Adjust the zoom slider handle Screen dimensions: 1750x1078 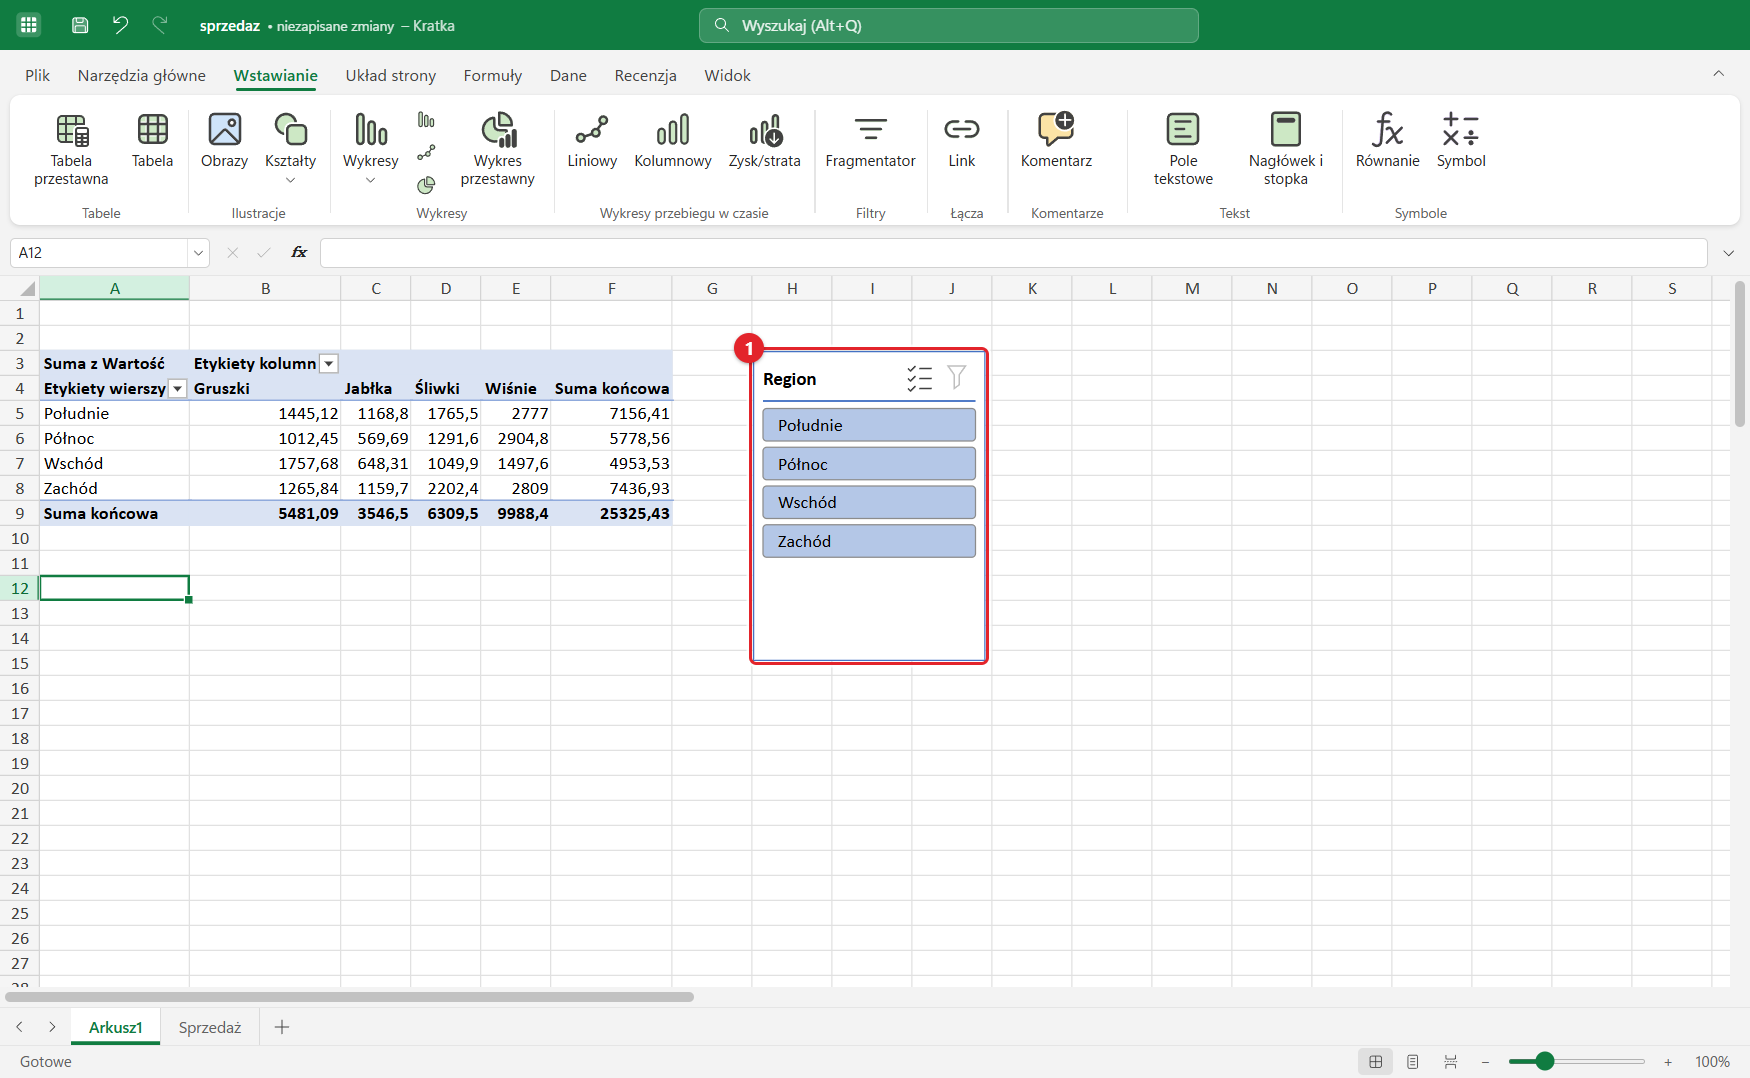pyautogui.click(x=1545, y=1061)
